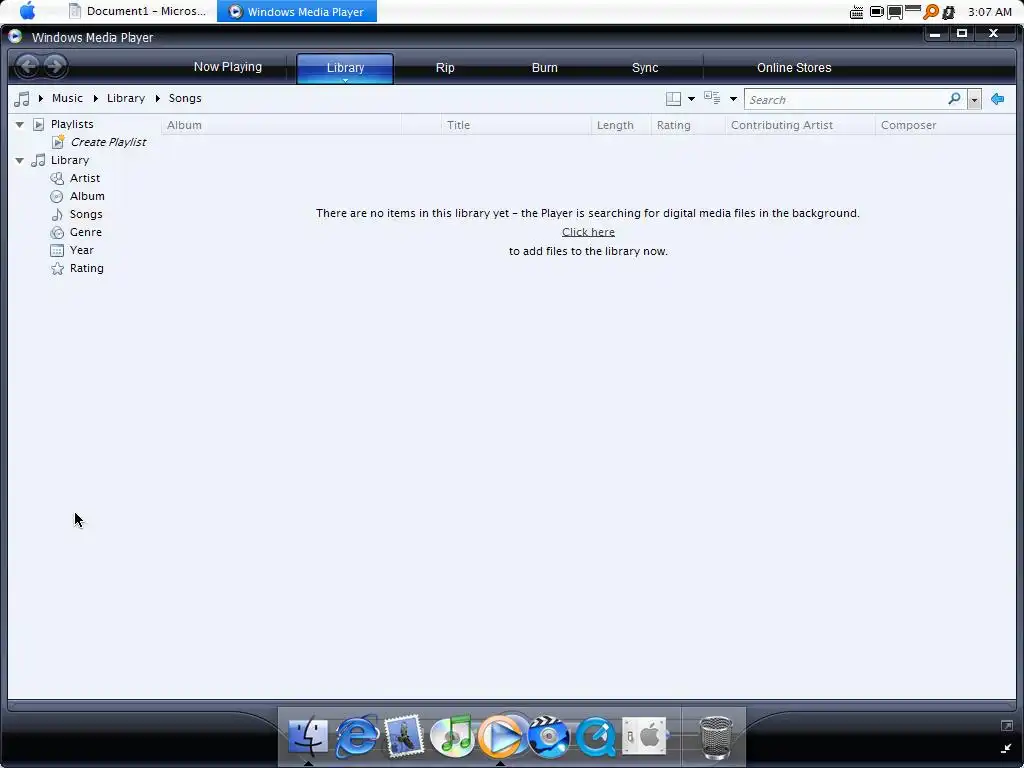Click the magnifier search icon
This screenshot has height=768, width=1024.
point(954,99)
